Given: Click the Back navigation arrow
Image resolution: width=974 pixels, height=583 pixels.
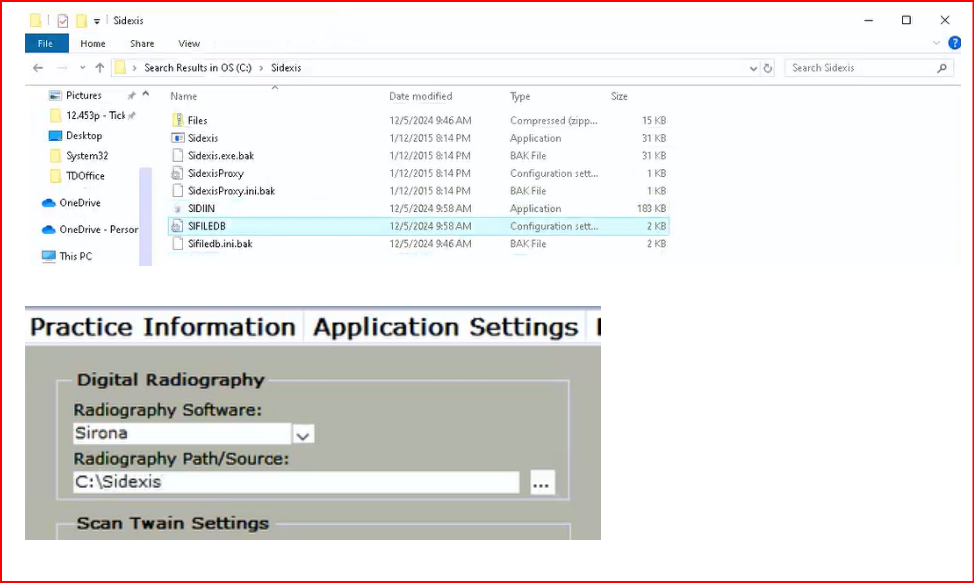Looking at the screenshot, I should click(x=38, y=68).
